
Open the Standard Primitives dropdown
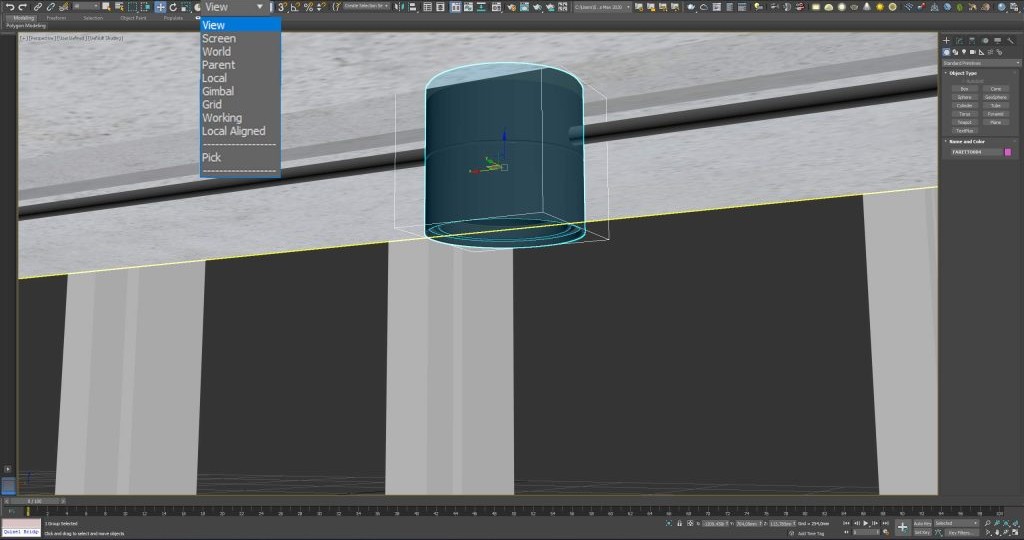(x=982, y=63)
